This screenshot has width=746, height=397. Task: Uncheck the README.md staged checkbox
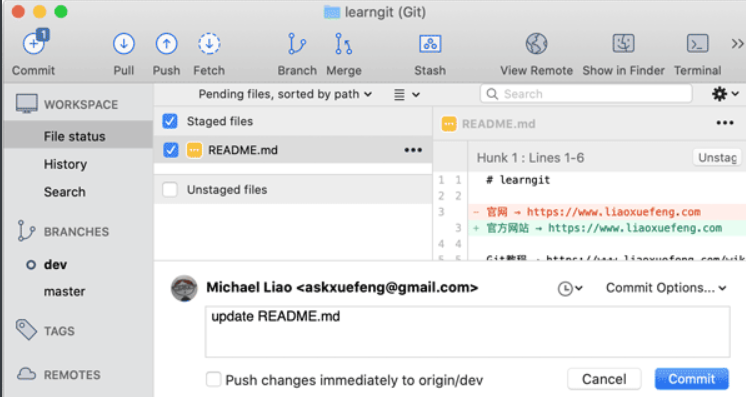(170, 150)
